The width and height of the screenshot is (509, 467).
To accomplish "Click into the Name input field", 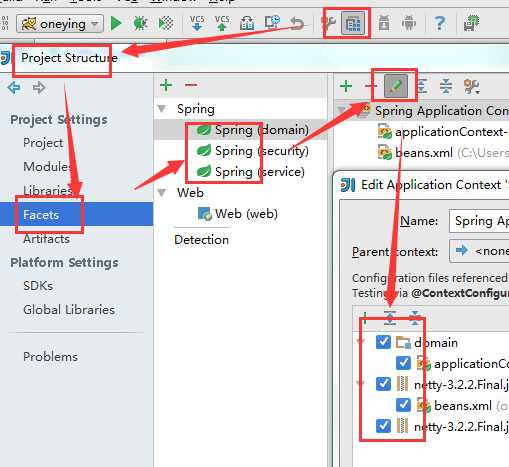I will [x=479, y=221].
